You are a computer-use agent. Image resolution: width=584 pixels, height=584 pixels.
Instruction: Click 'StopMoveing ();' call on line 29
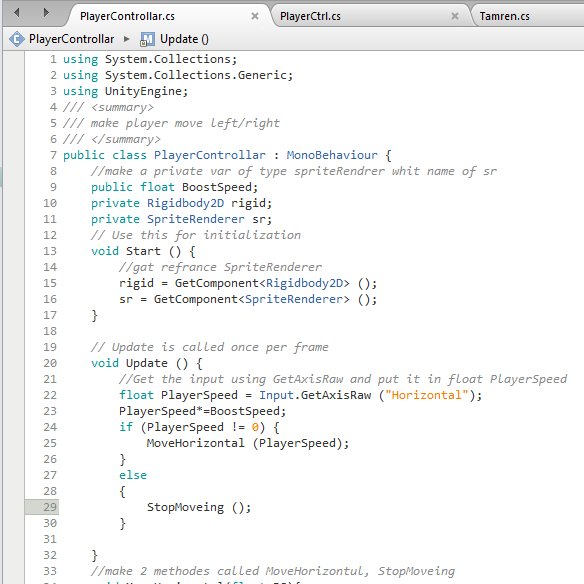point(199,507)
